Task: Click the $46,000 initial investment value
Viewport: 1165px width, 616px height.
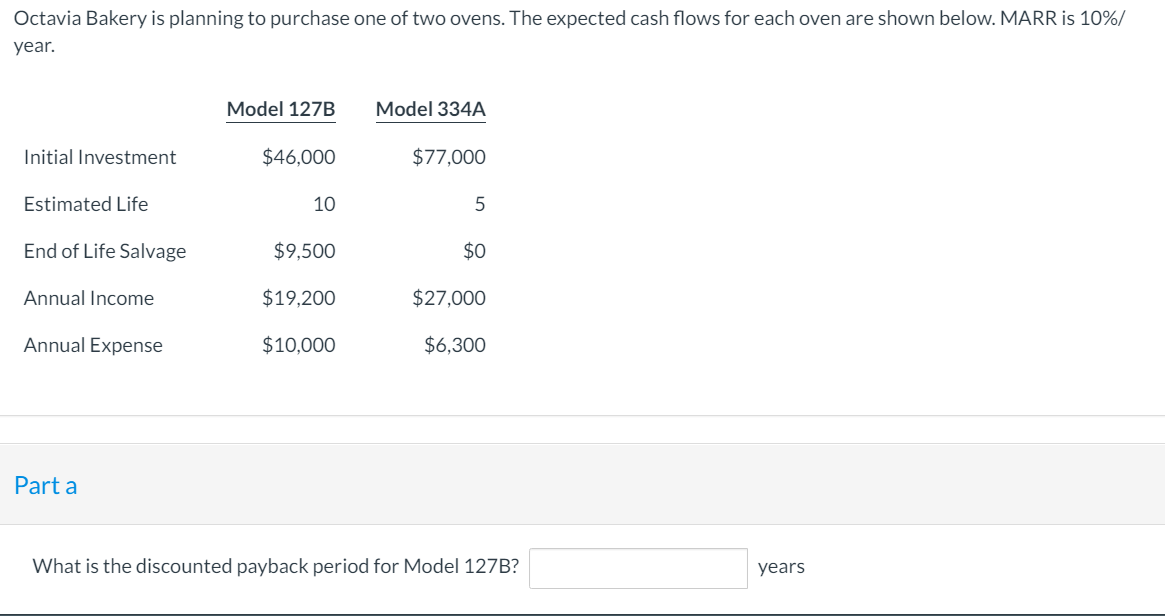Action: (x=298, y=157)
